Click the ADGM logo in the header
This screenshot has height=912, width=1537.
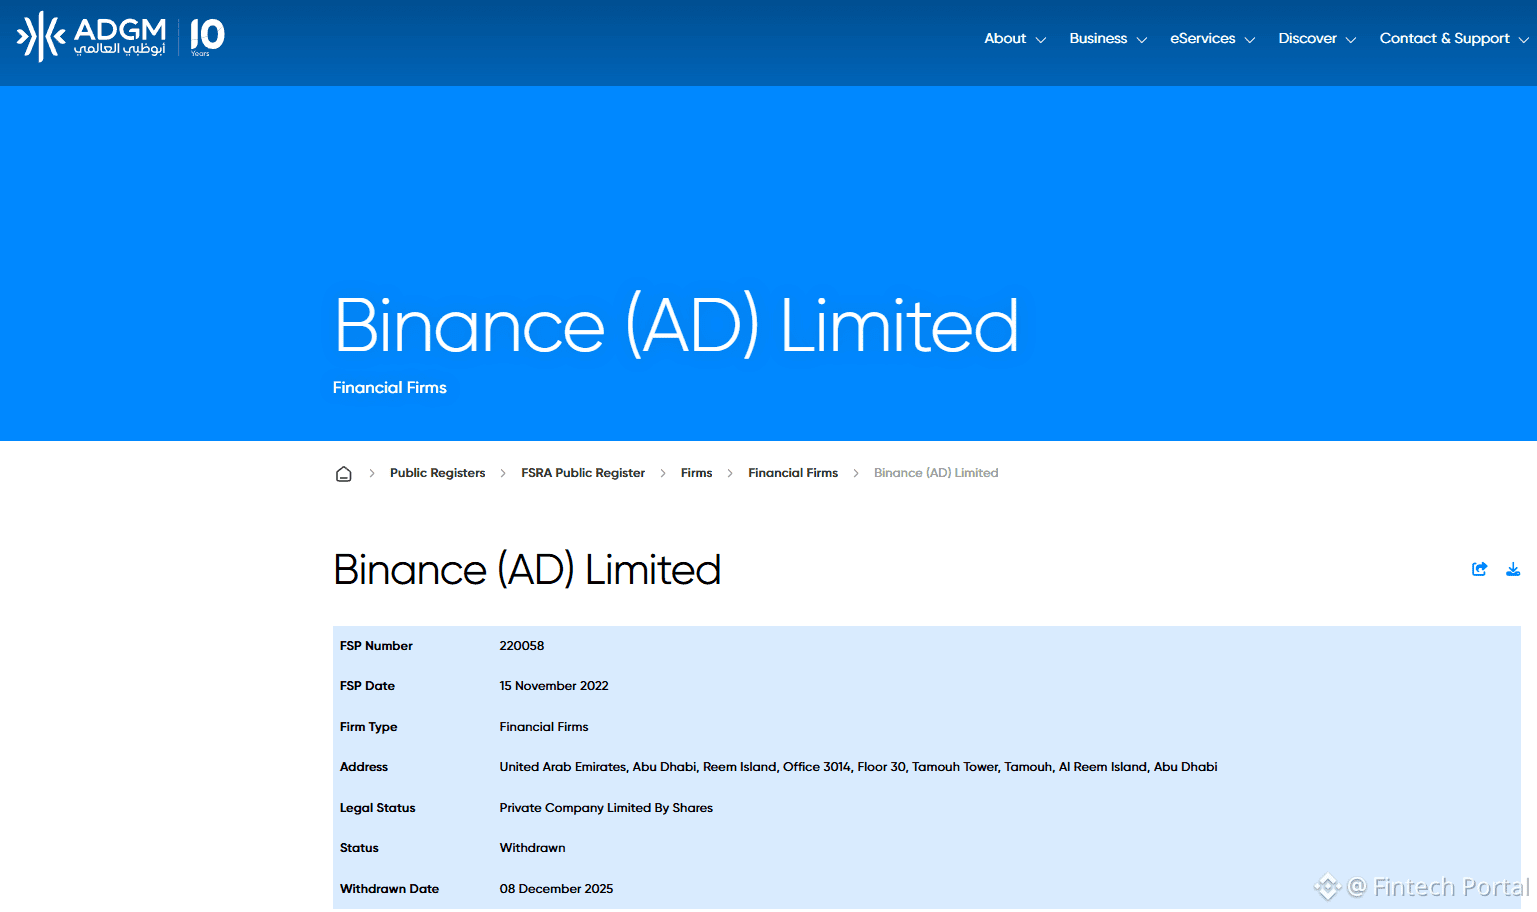click(91, 37)
